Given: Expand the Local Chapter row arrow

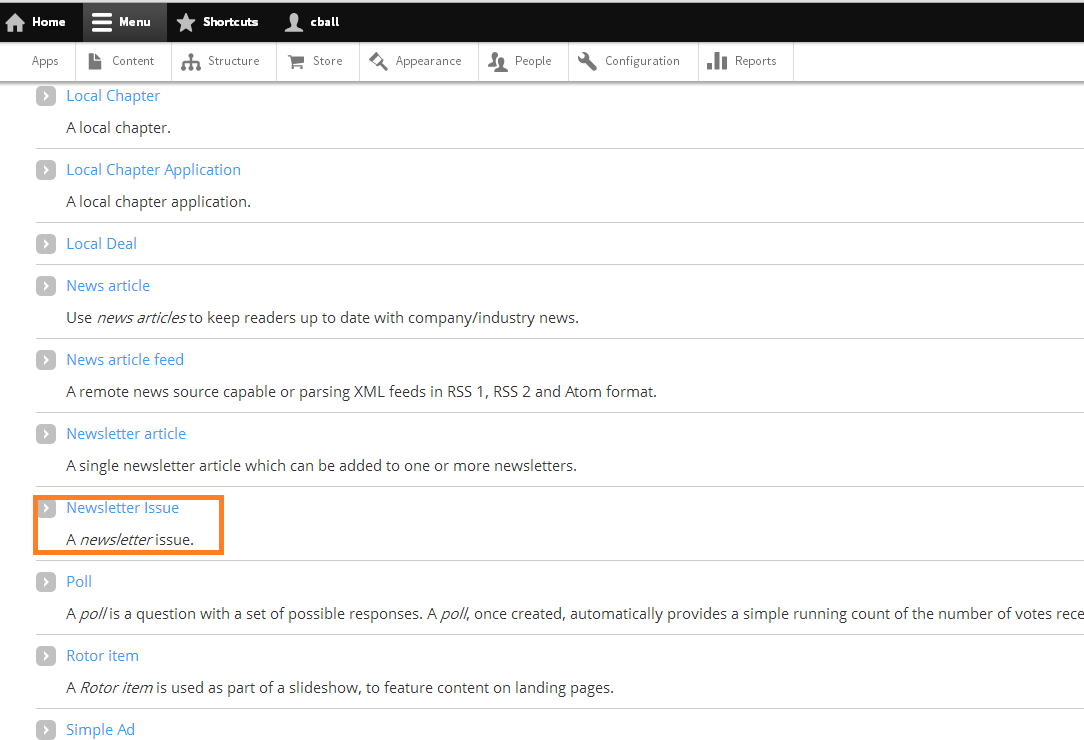Looking at the screenshot, I should point(46,96).
